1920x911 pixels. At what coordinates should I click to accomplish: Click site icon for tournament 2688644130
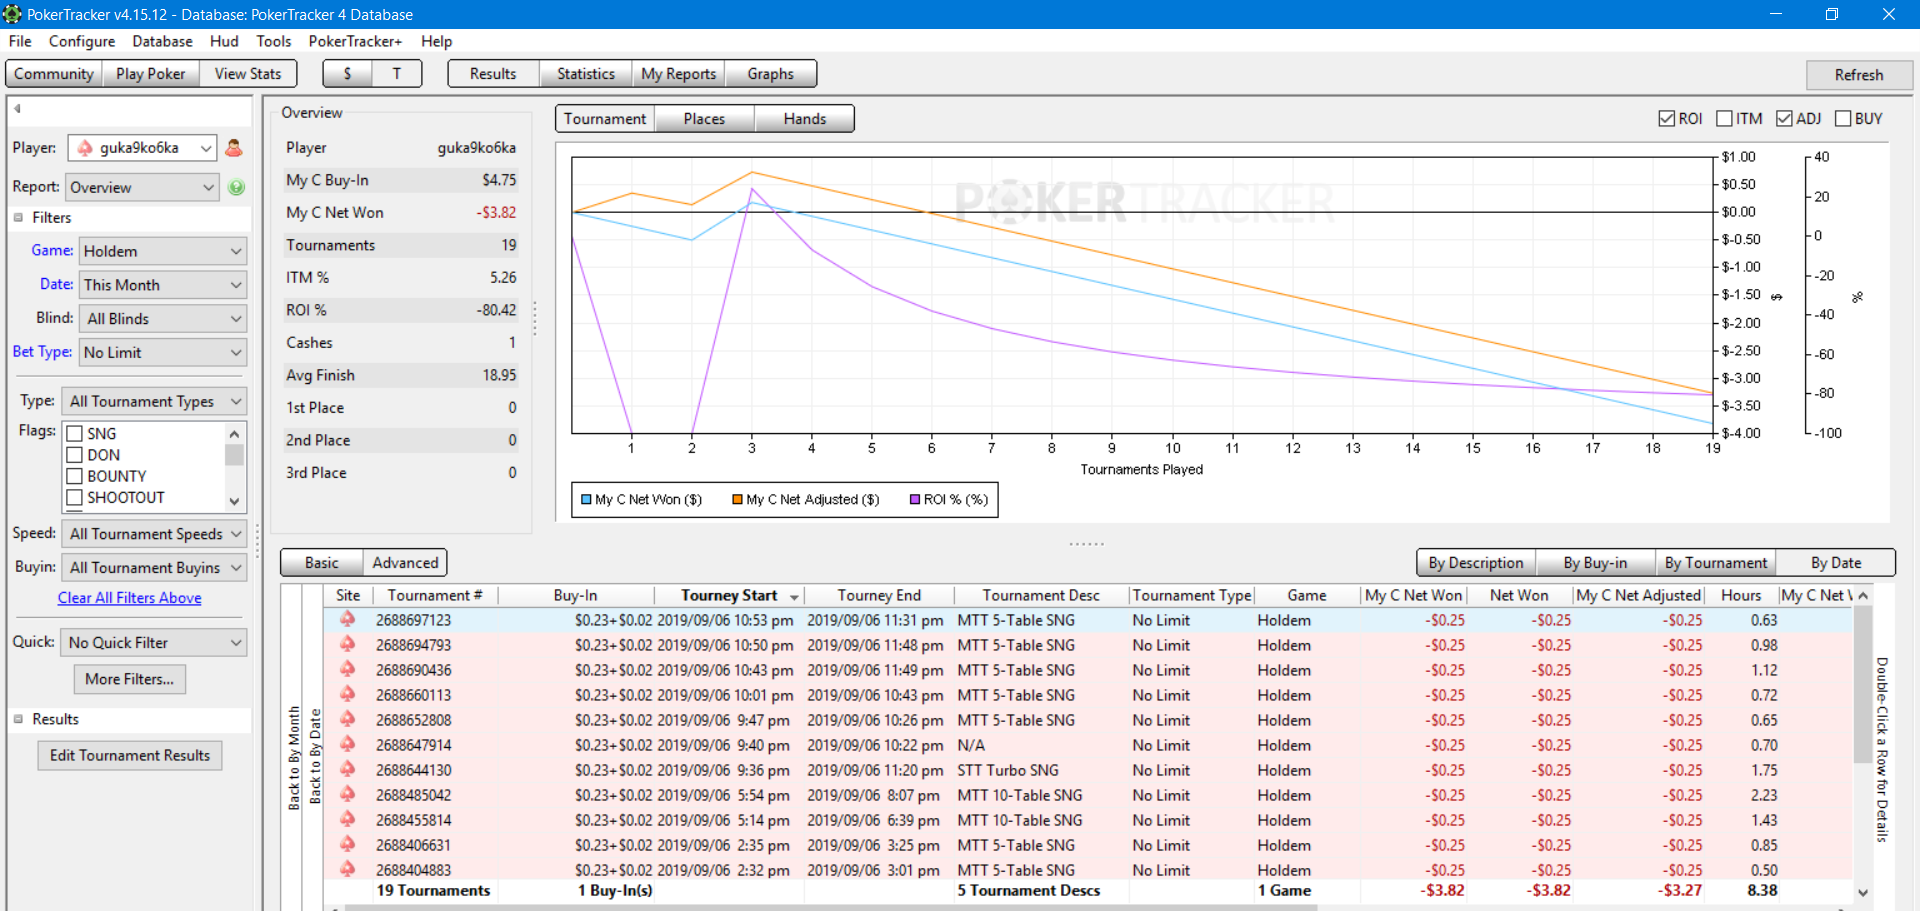click(x=347, y=770)
